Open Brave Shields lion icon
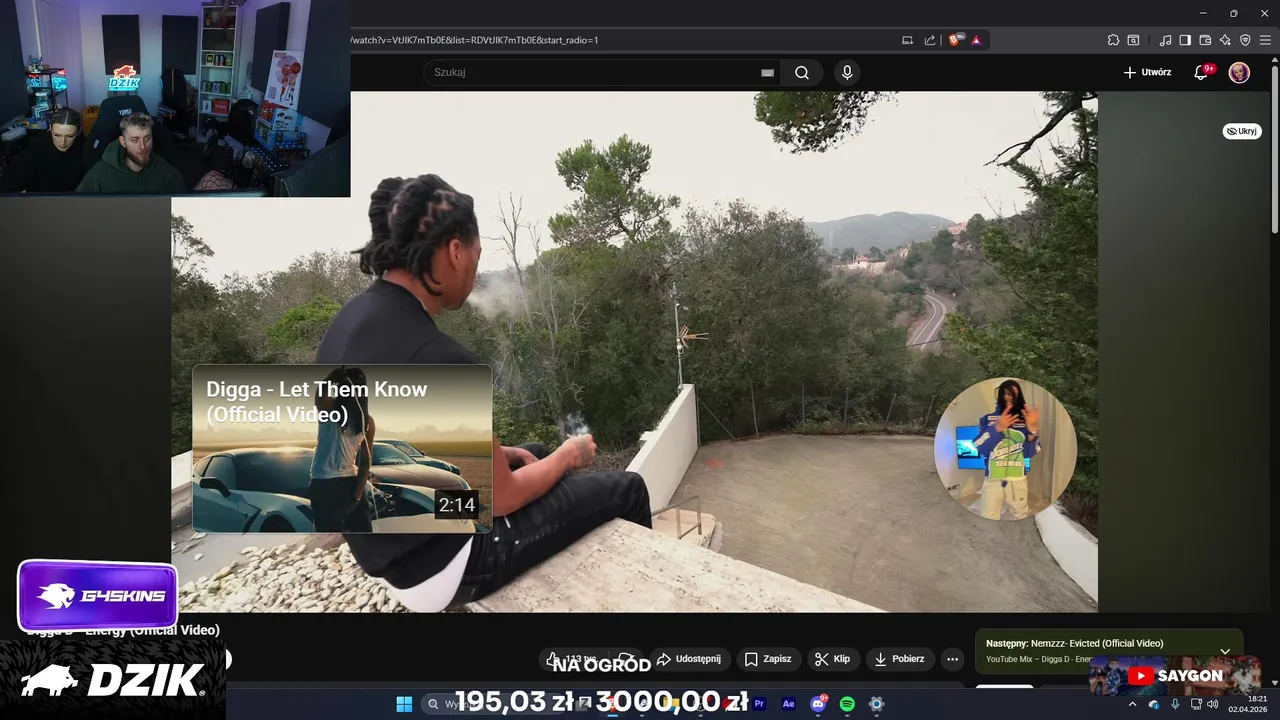Image resolution: width=1280 pixels, height=720 pixels. (955, 40)
